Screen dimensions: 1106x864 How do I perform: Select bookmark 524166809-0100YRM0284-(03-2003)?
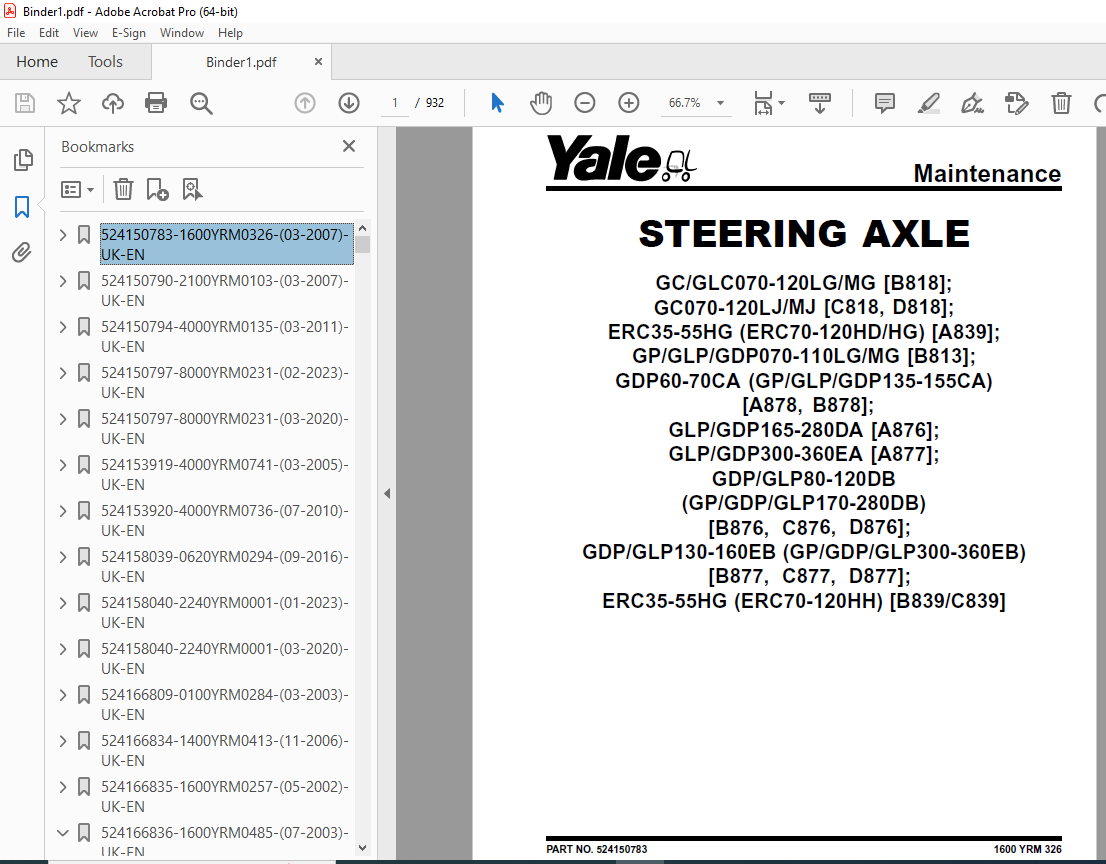[x=224, y=704]
